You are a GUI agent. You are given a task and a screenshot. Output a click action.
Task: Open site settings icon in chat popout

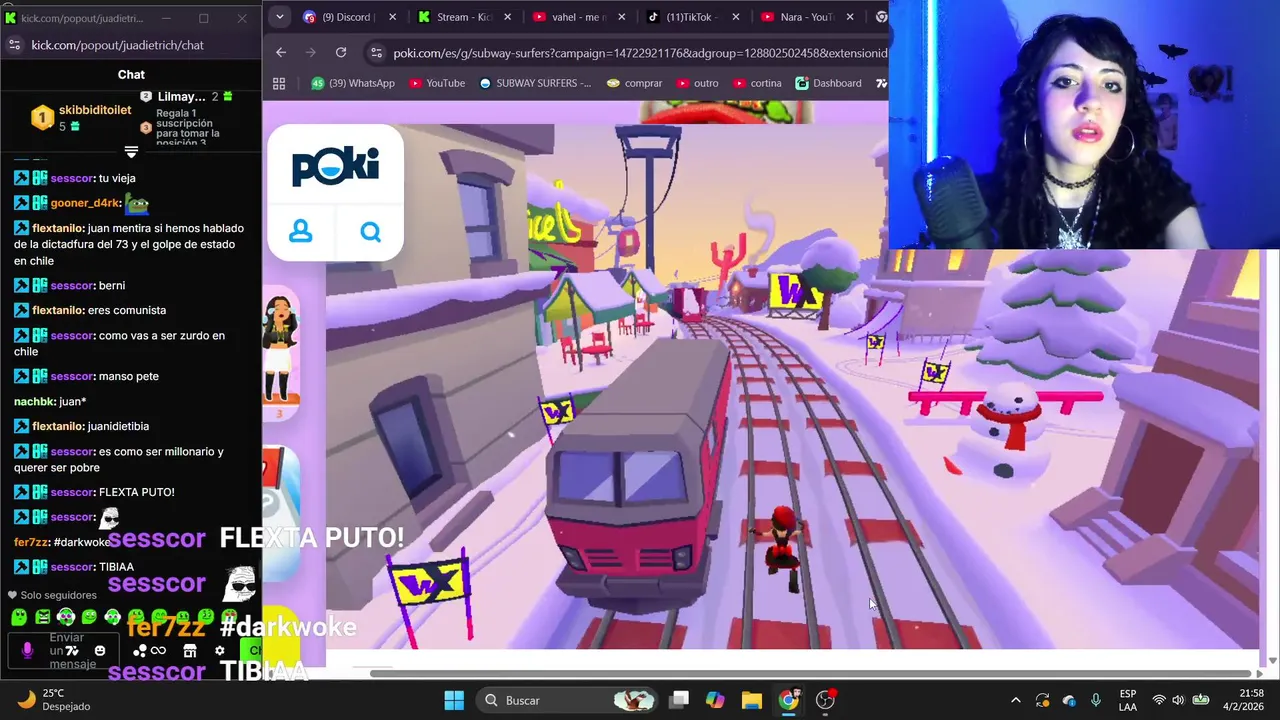(14, 45)
